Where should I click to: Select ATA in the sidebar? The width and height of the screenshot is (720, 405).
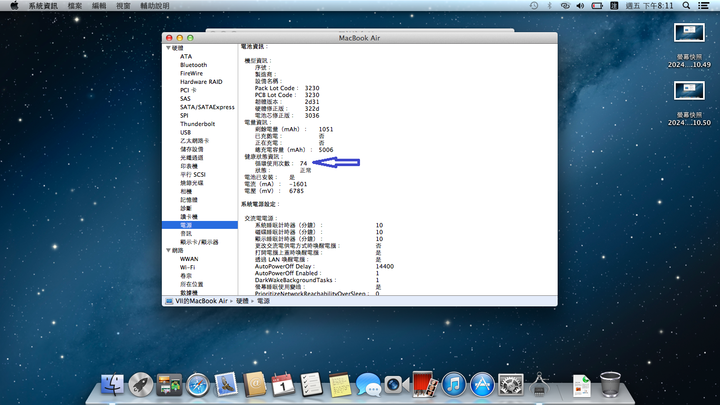point(186,56)
